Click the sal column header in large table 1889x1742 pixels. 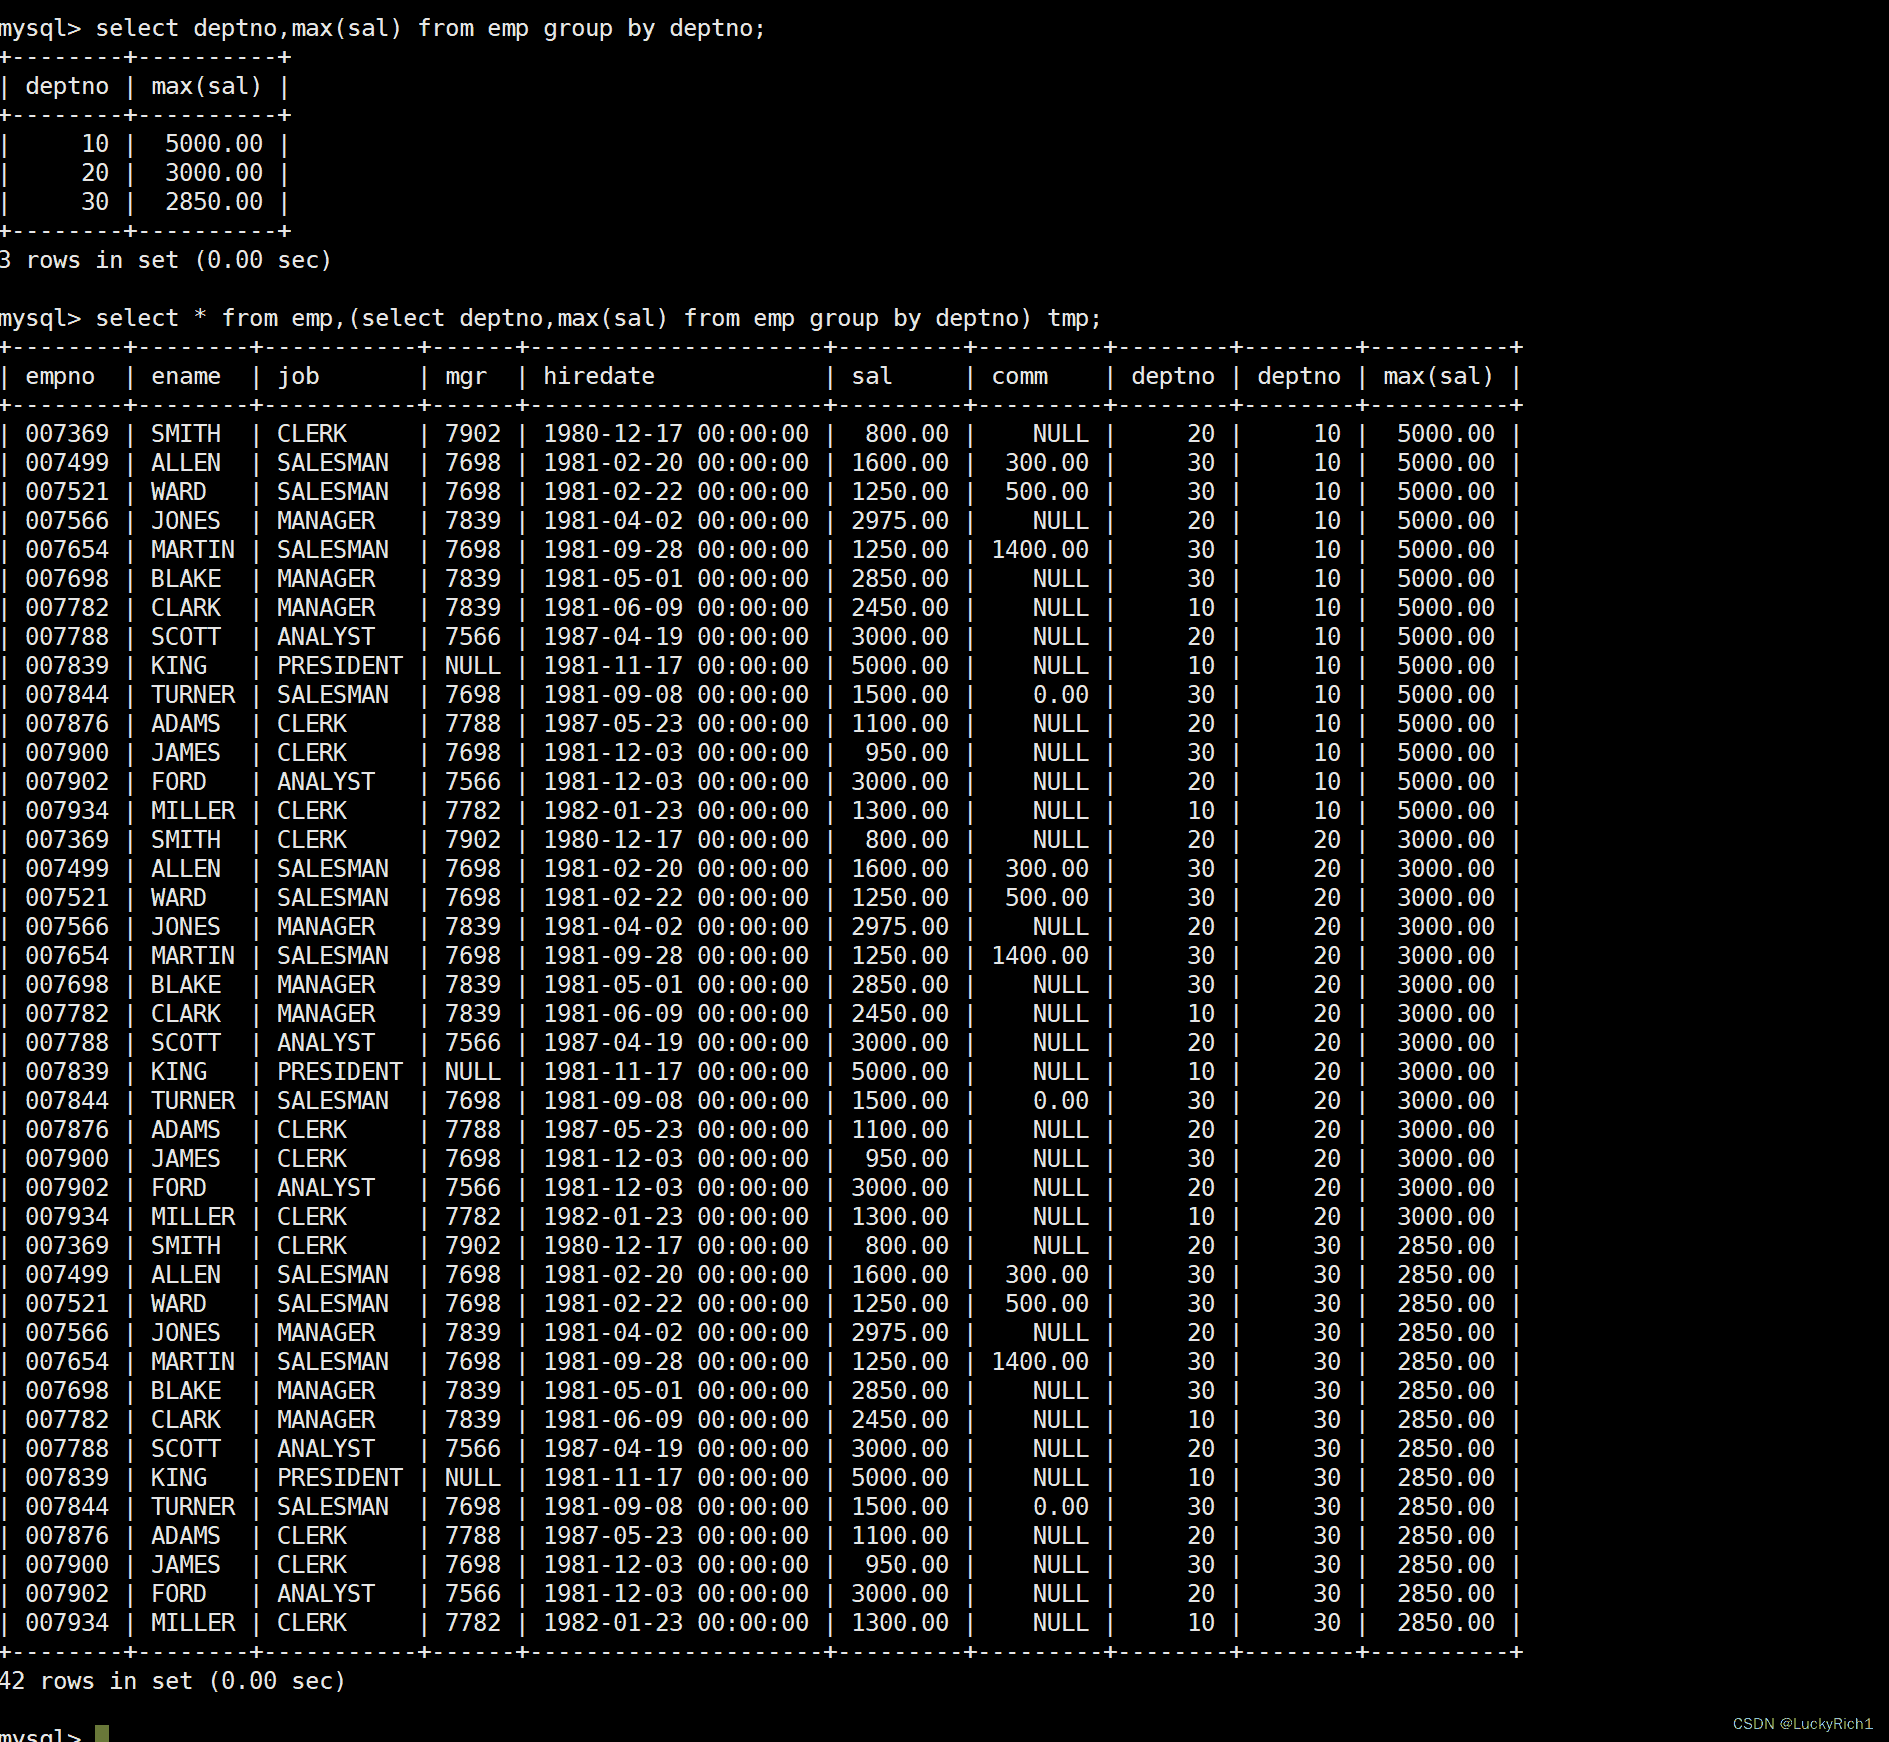[x=871, y=376]
